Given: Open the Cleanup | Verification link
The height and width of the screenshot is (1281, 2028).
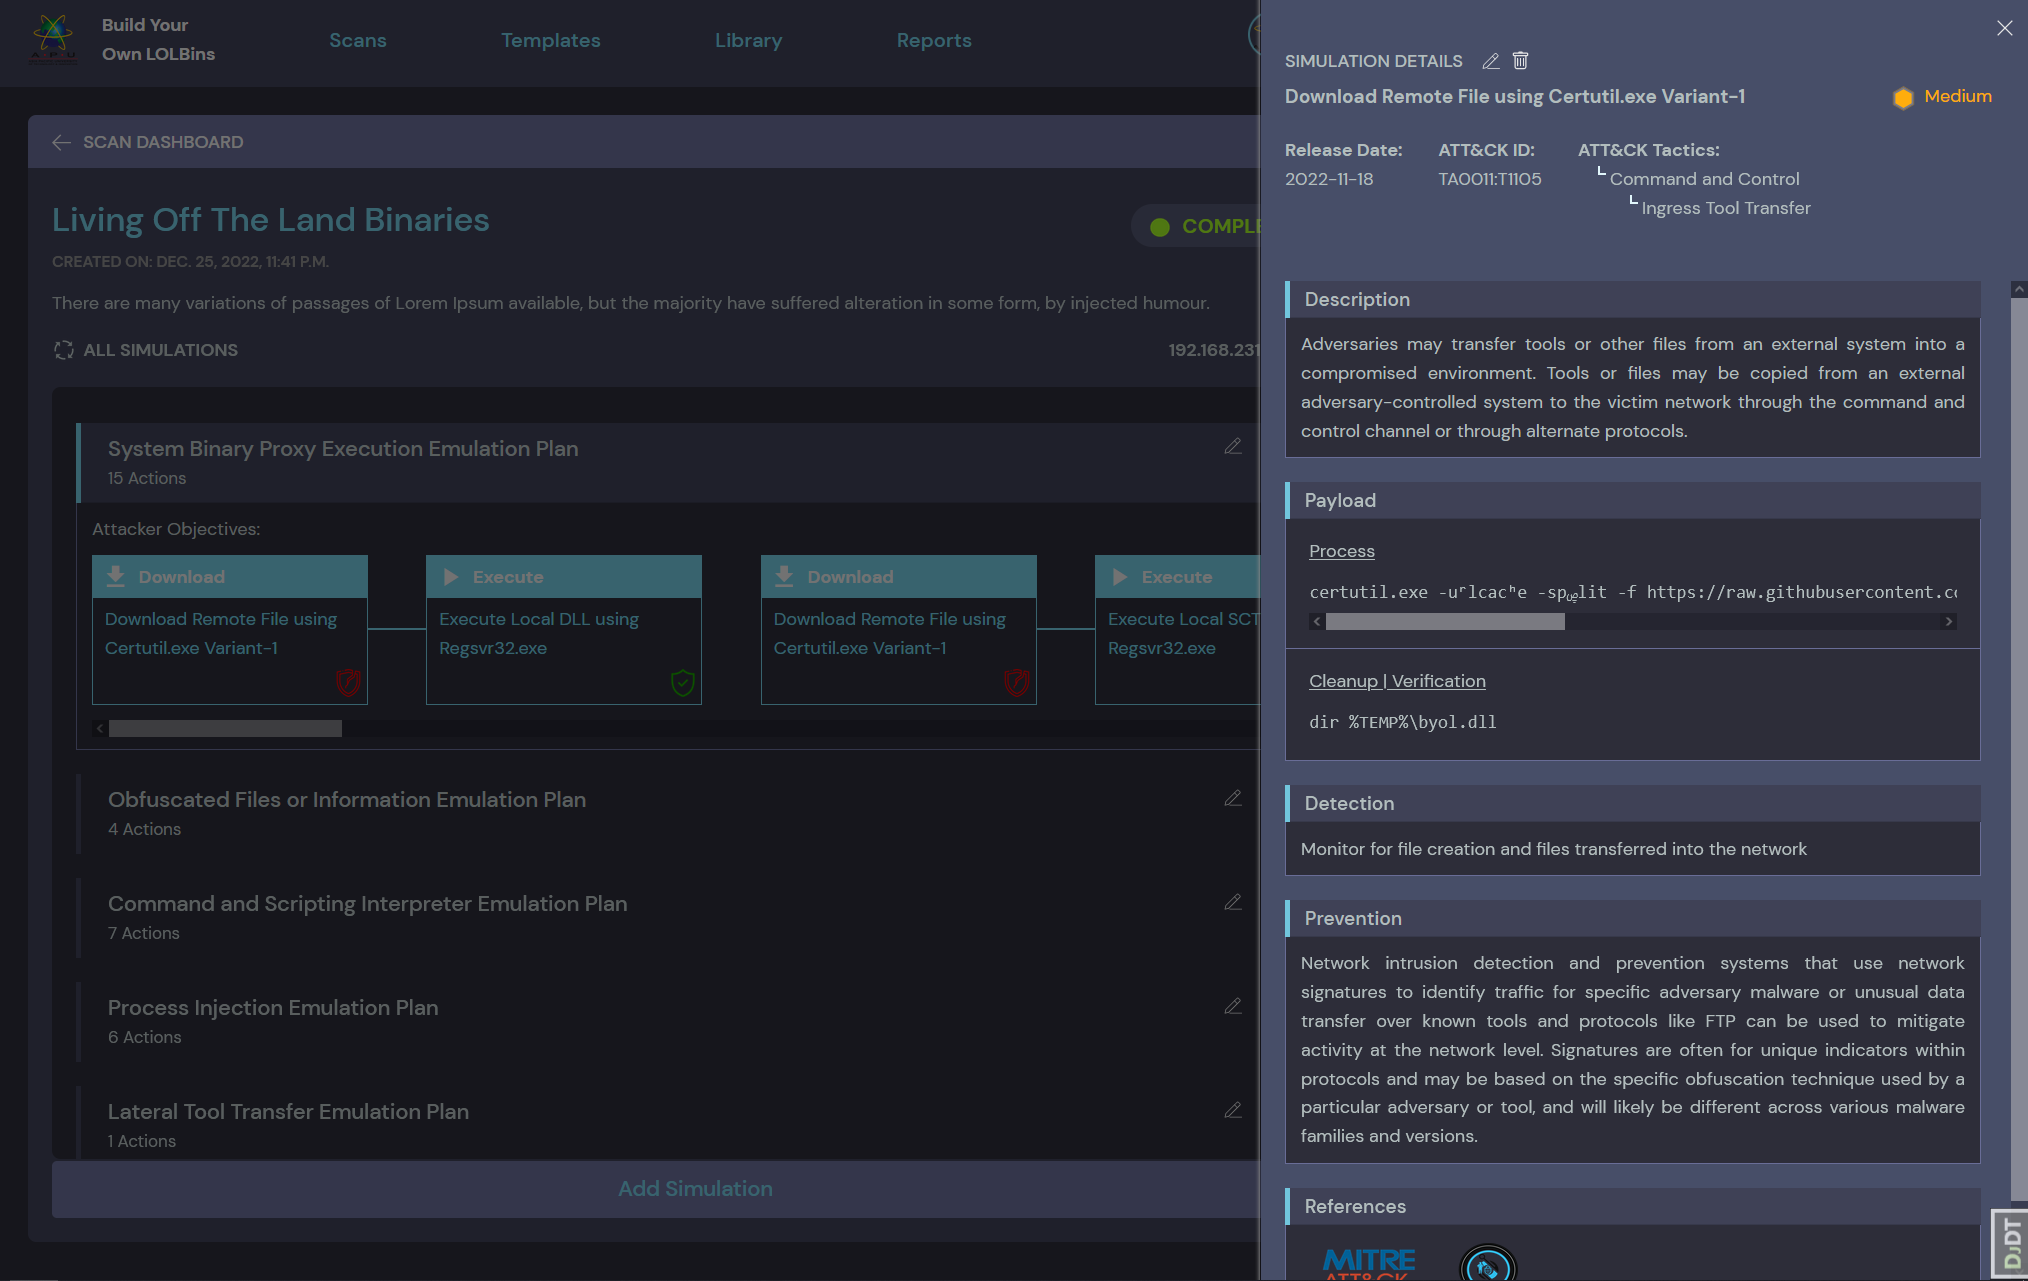Looking at the screenshot, I should point(1396,681).
